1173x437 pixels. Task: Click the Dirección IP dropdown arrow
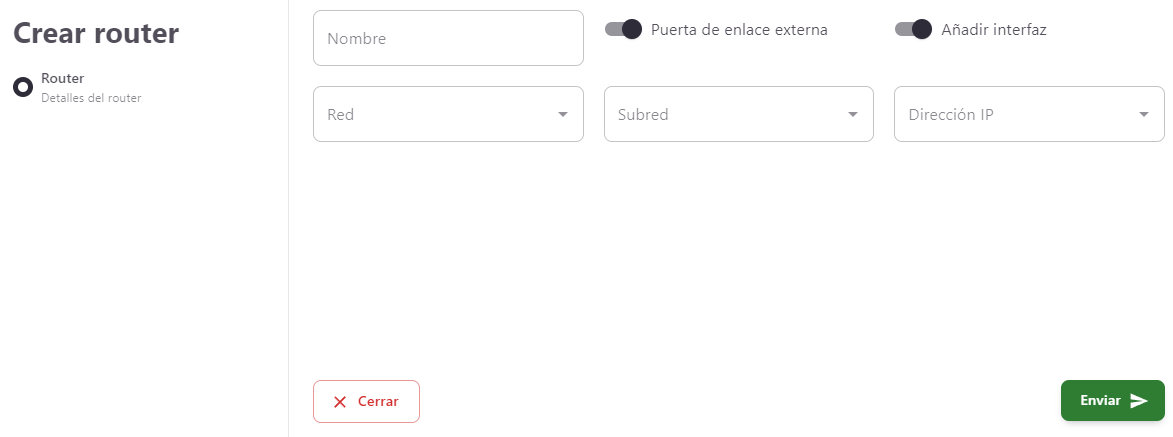[1144, 114]
